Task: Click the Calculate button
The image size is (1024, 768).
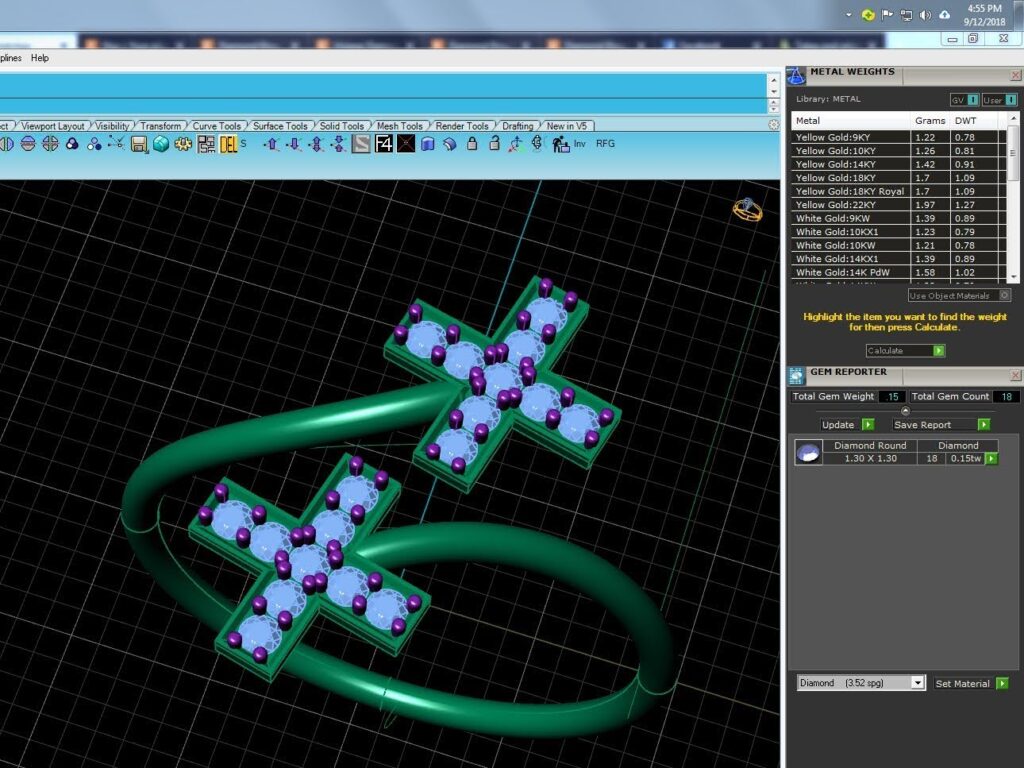Action: pos(905,351)
